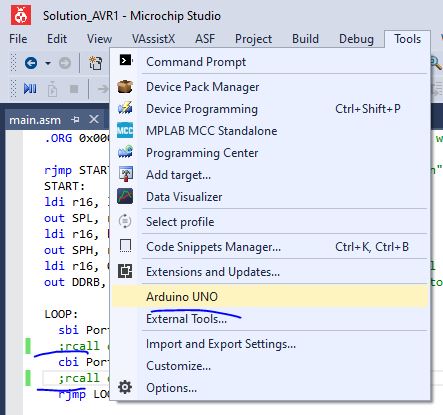Click the Stop Debugging square icon
The height and width of the screenshot is (415, 443).
click(x=74, y=89)
